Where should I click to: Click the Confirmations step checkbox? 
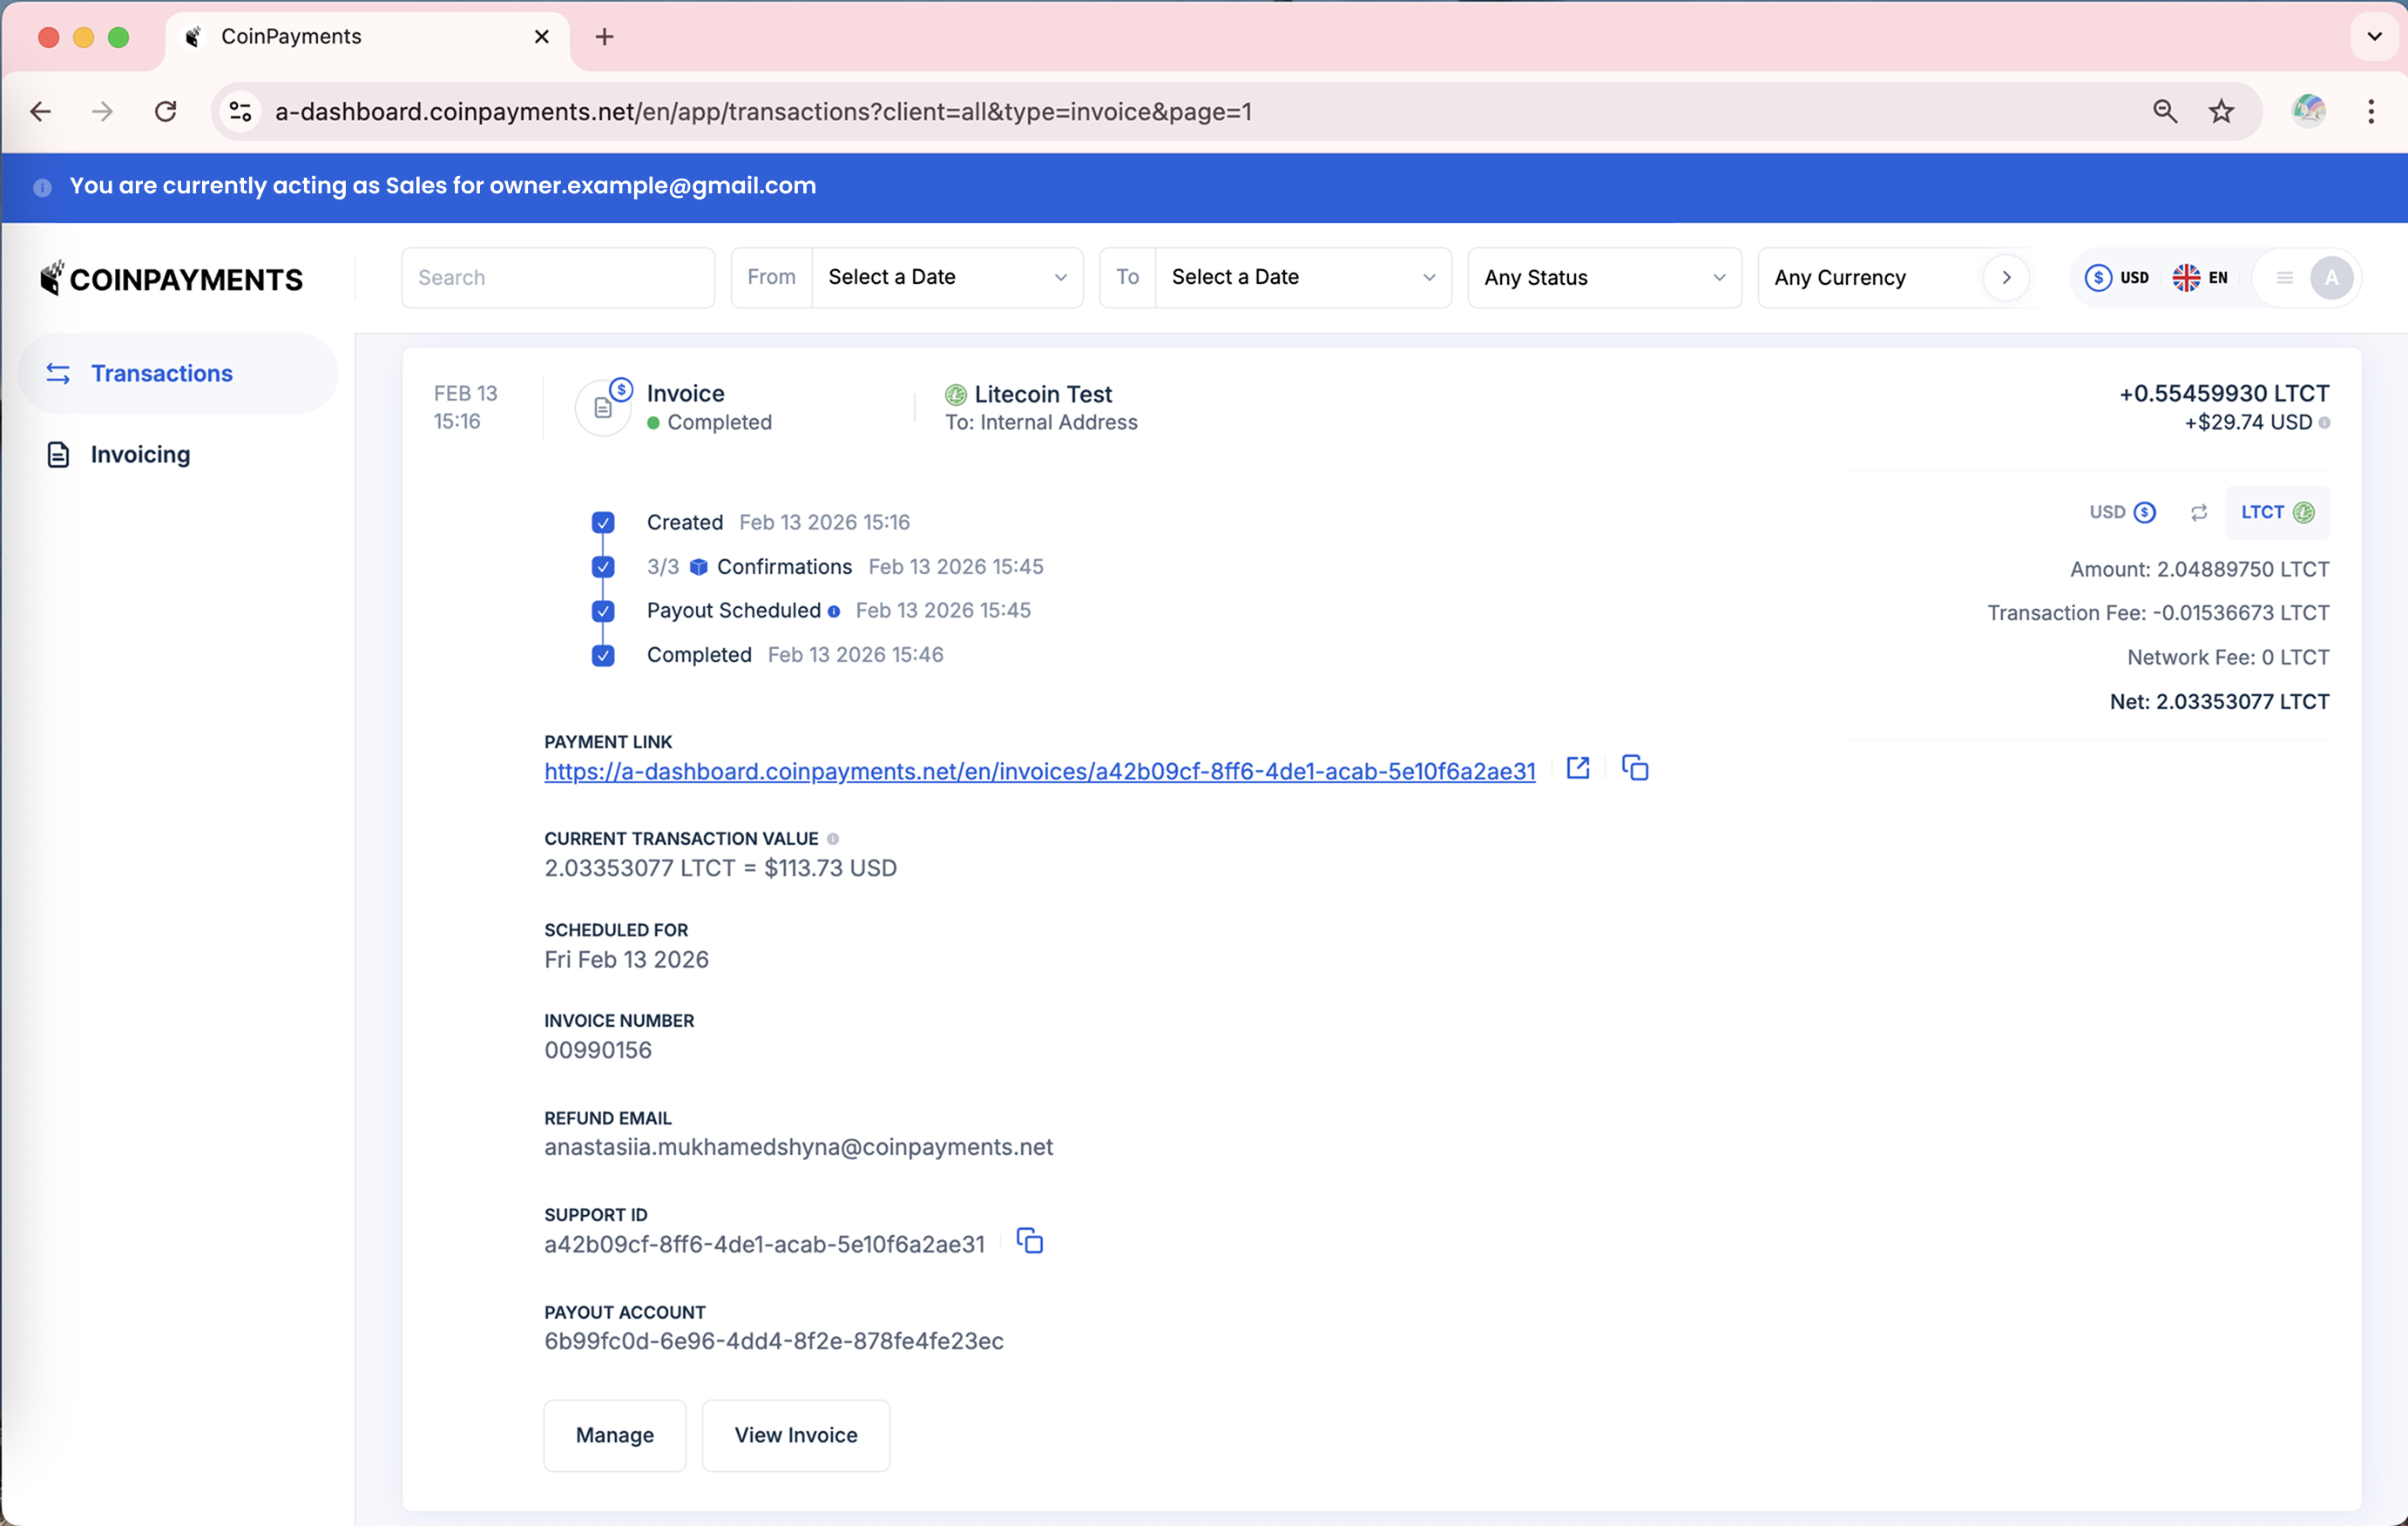click(x=603, y=567)
